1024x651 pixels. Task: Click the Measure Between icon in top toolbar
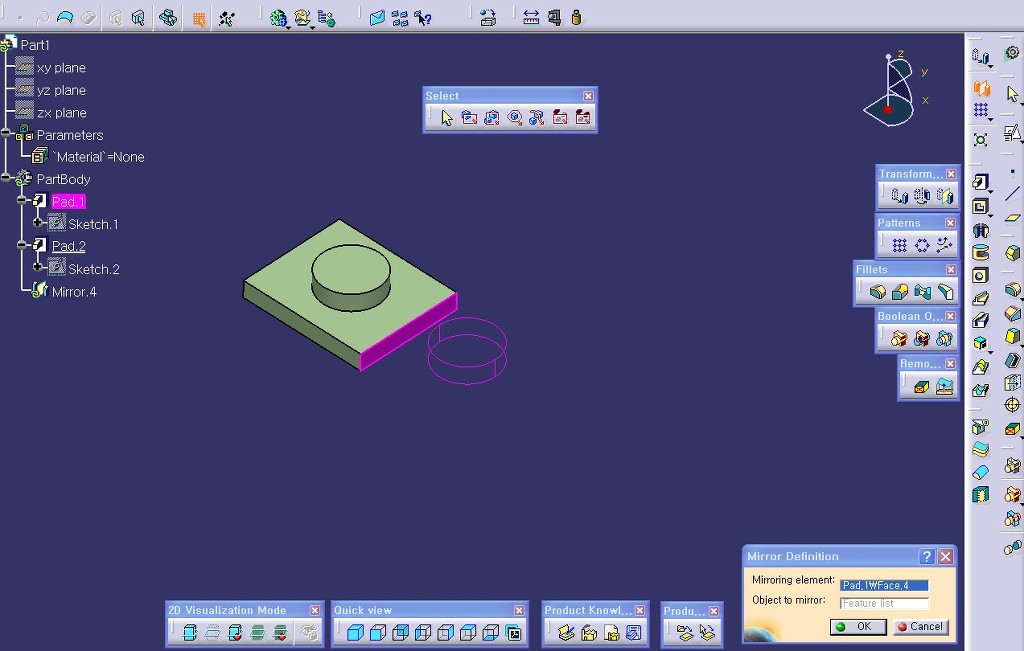coord(531,17)
